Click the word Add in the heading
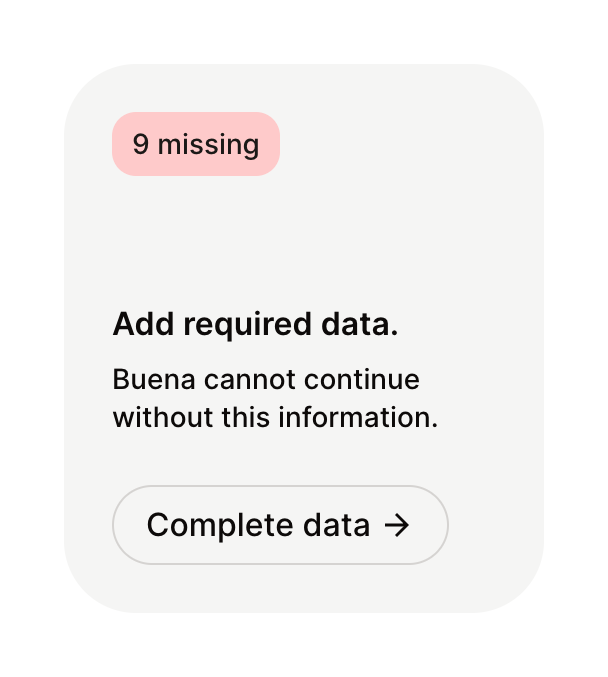This screenshot has width=608, height=677. coord(137,324)
